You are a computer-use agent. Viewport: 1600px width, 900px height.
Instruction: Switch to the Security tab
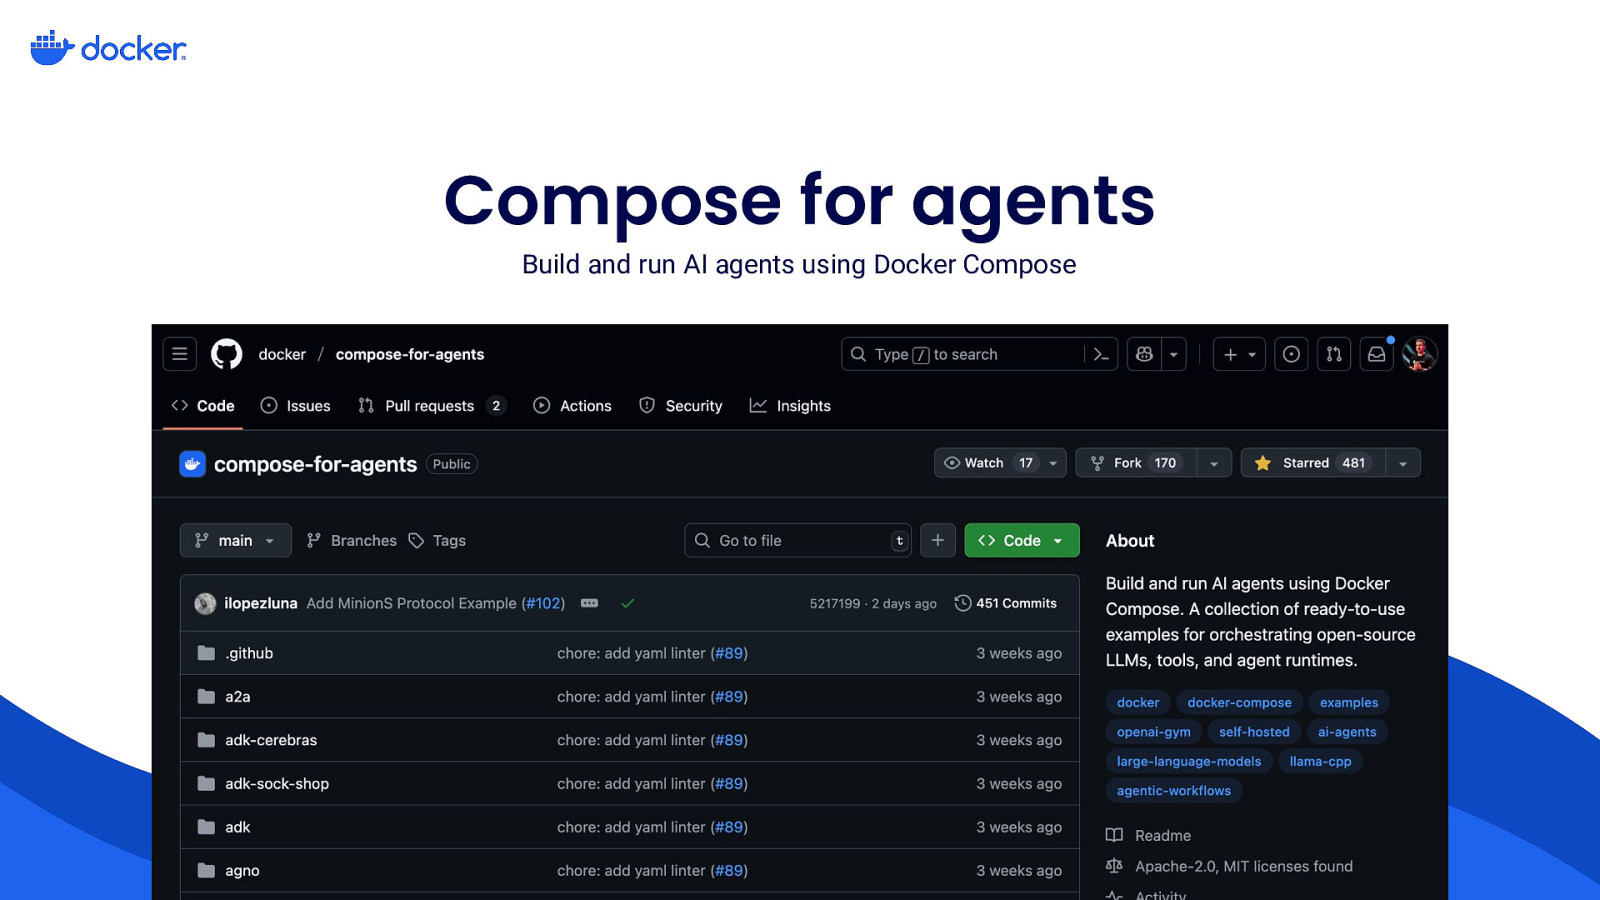(680, 406)
